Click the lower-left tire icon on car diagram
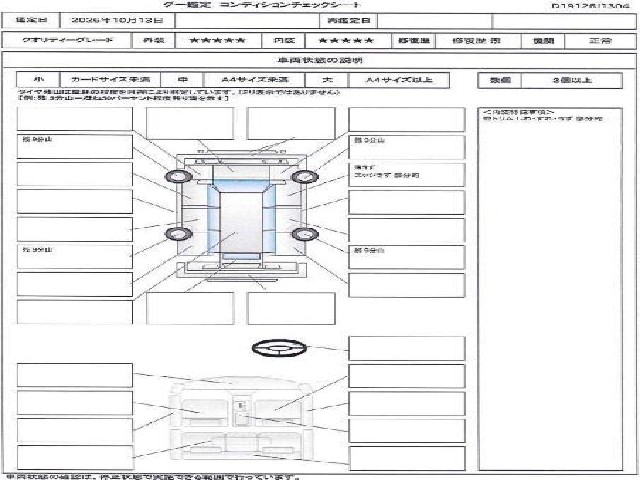The width and height of the screenshot is (640, 480). click(x=179, y=234)
